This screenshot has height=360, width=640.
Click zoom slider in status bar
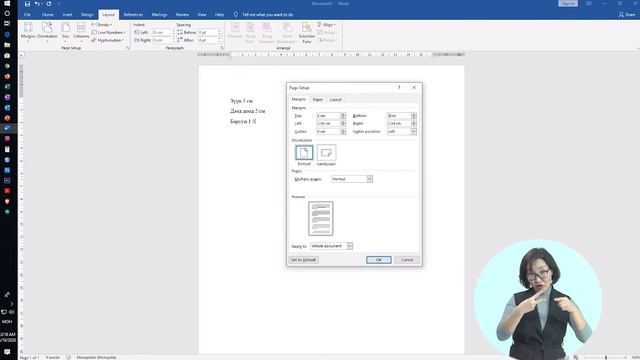click(606, 358)
